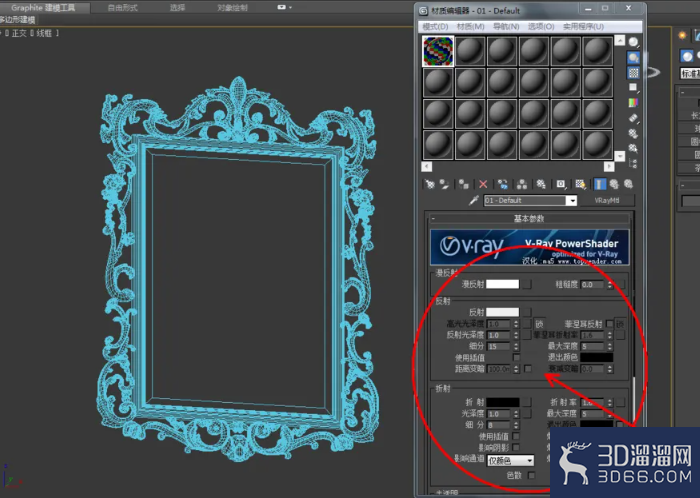Switch to the 自由形式 tab
700x498 pixels.
pyautogui.click(x=123, y=8)
